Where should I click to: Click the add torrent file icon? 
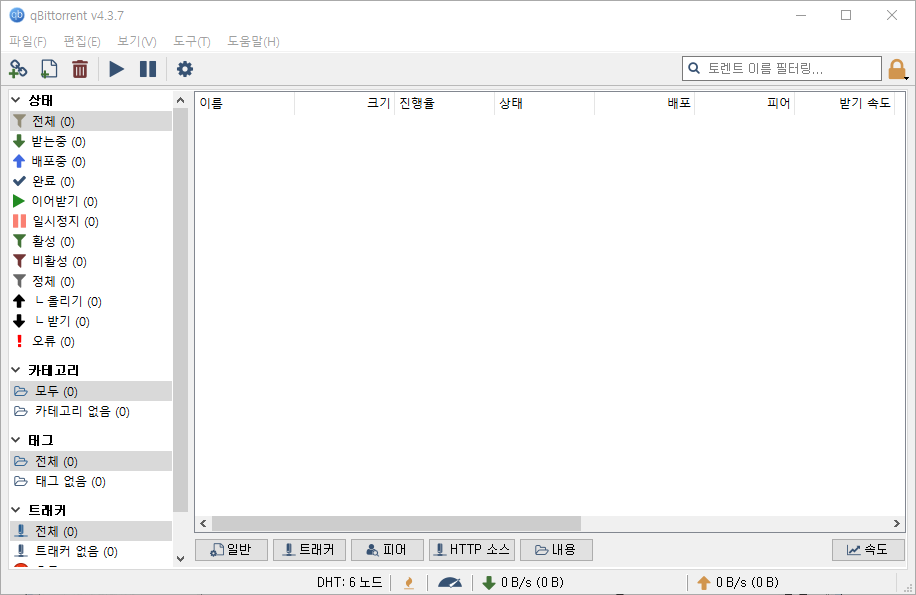49,69
